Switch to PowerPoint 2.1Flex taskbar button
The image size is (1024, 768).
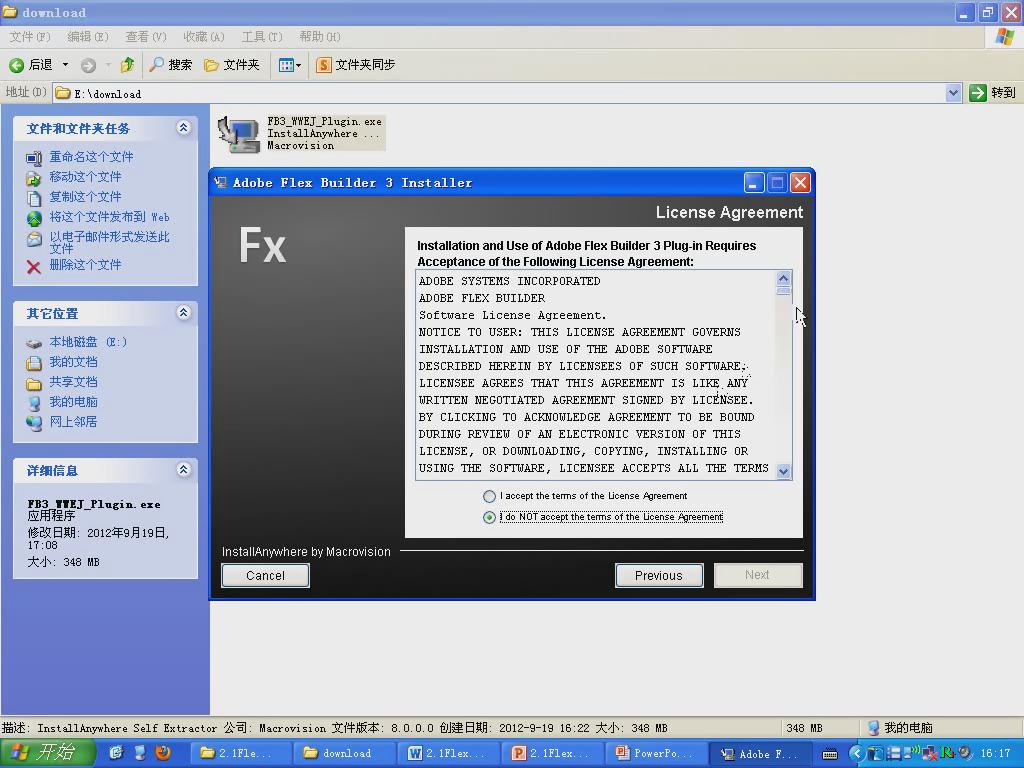coord(552,754)
